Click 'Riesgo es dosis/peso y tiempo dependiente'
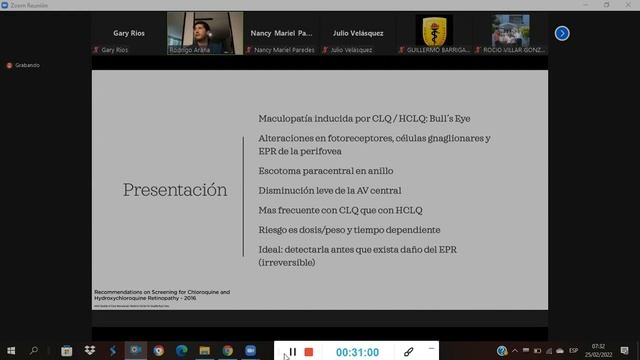The image size is (640, 360). click(349, 230)
